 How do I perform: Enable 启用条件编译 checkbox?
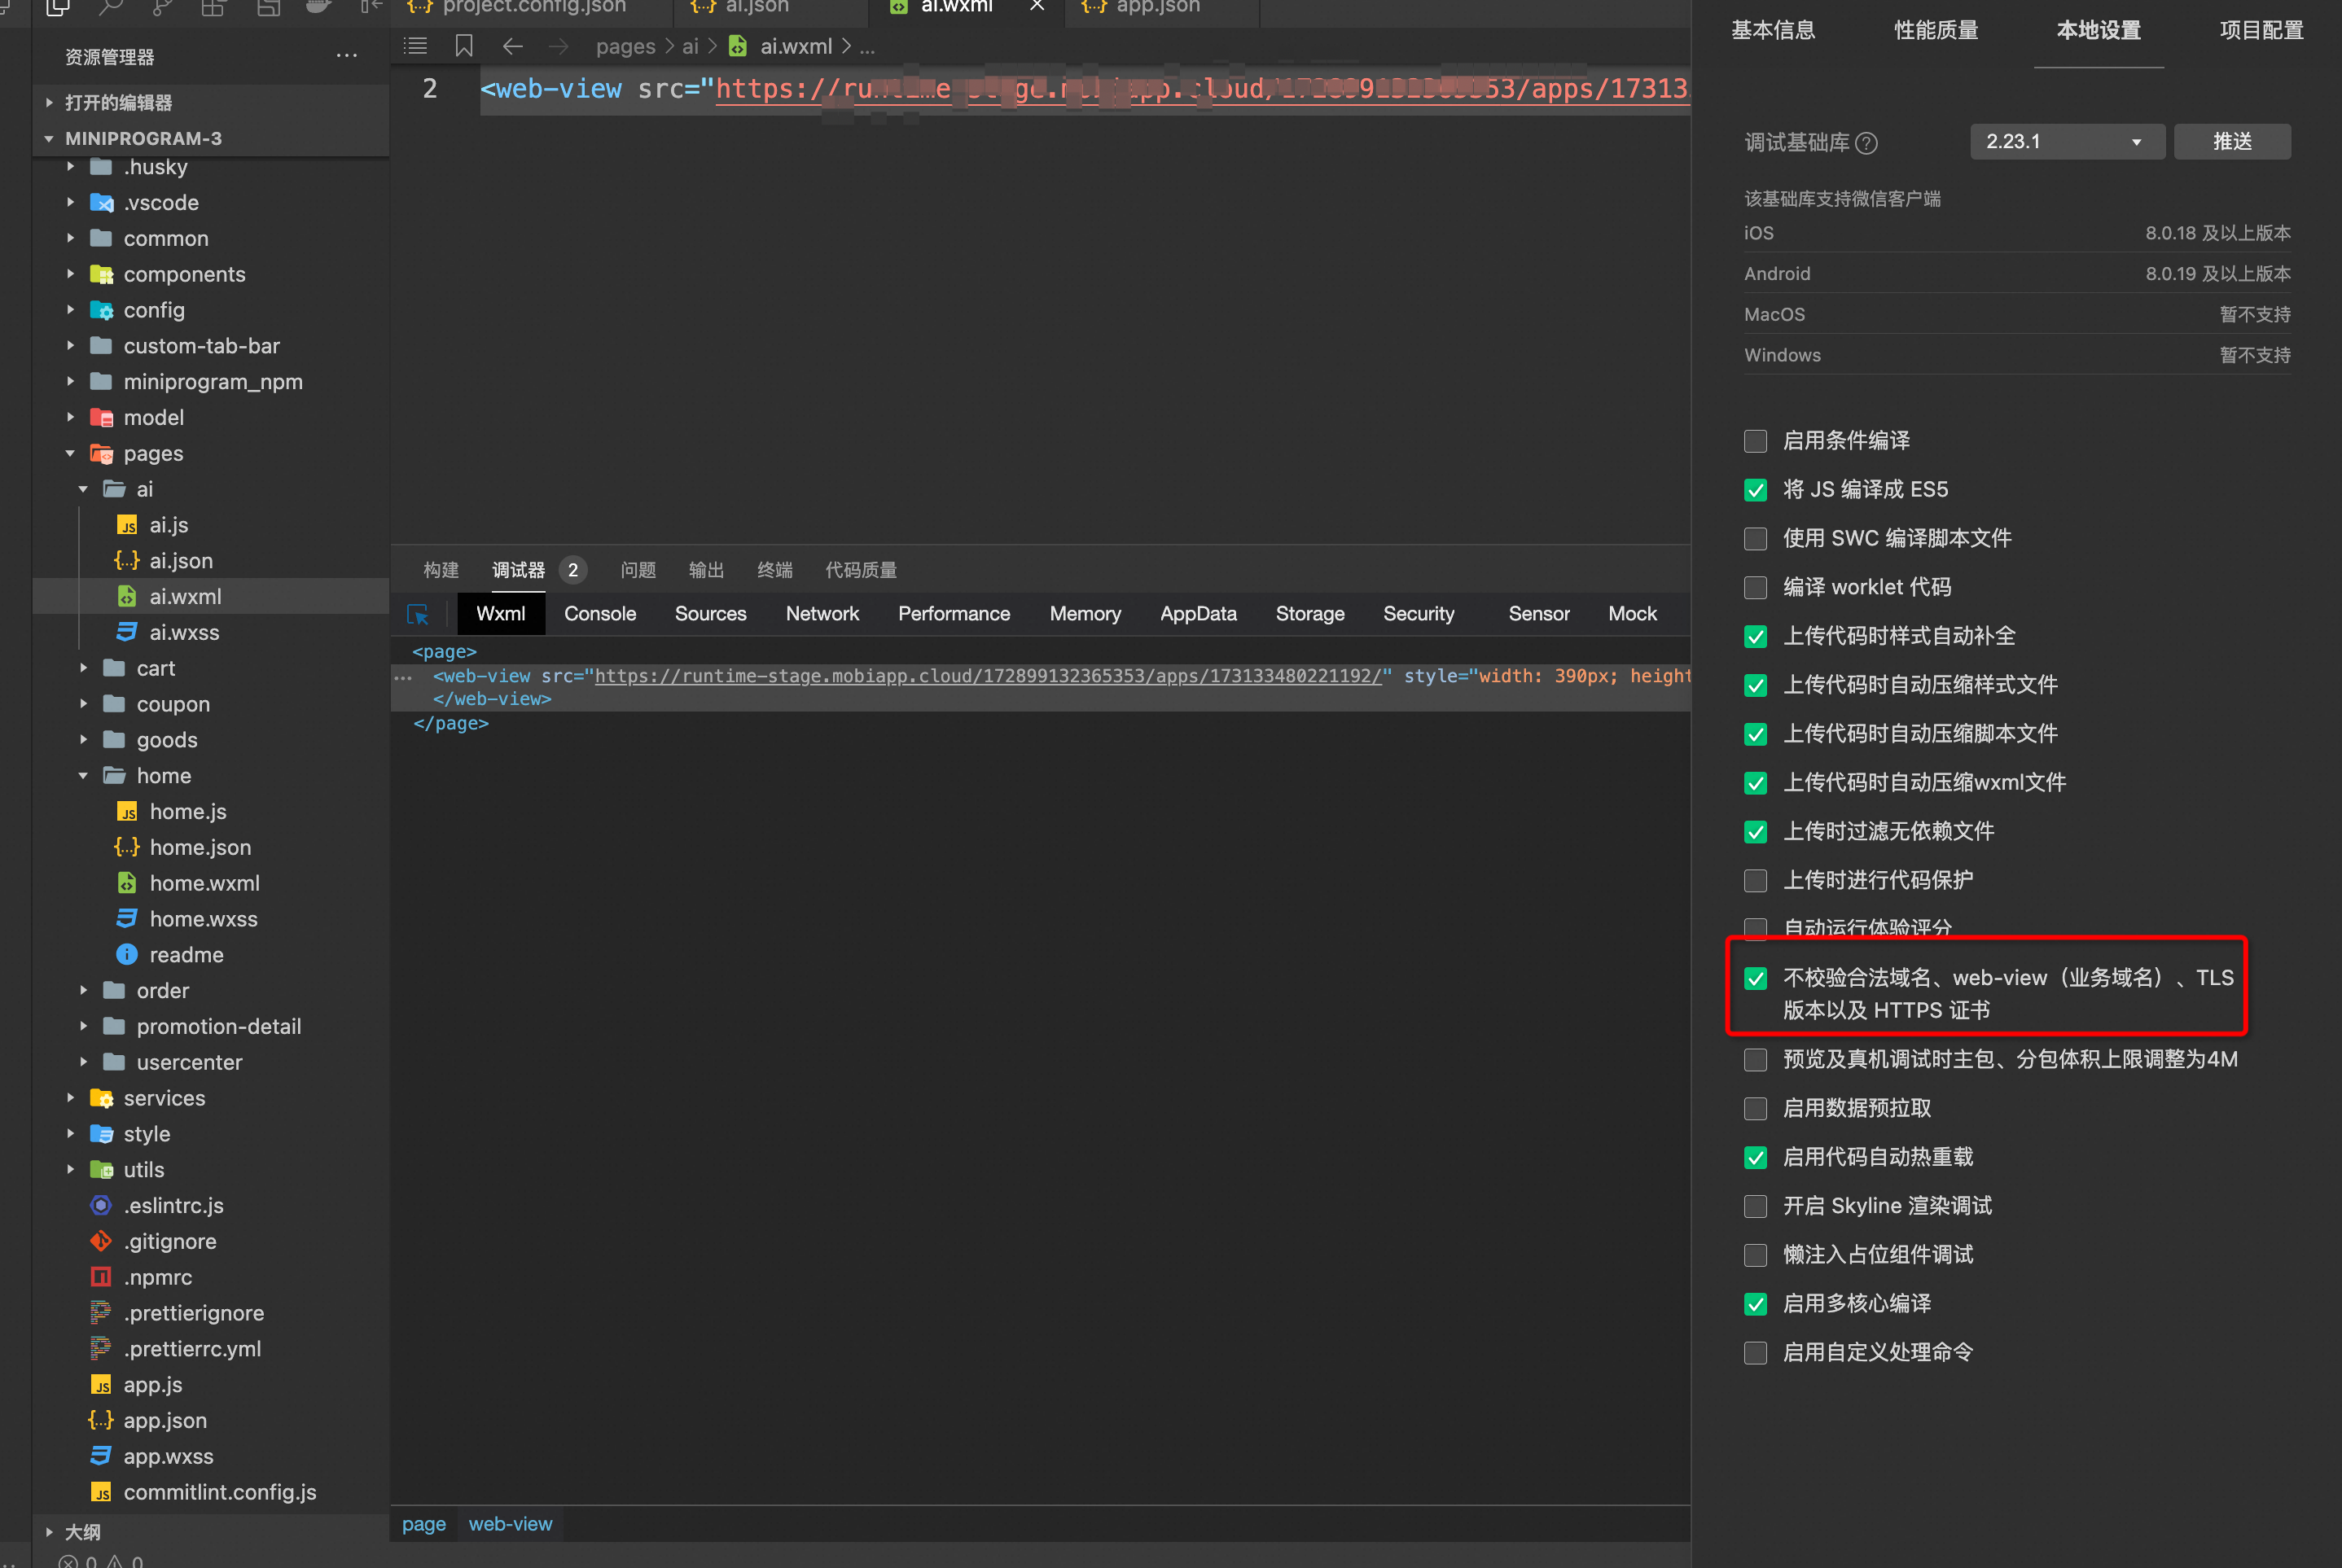pyautogui.click(x=1755, y=441)
